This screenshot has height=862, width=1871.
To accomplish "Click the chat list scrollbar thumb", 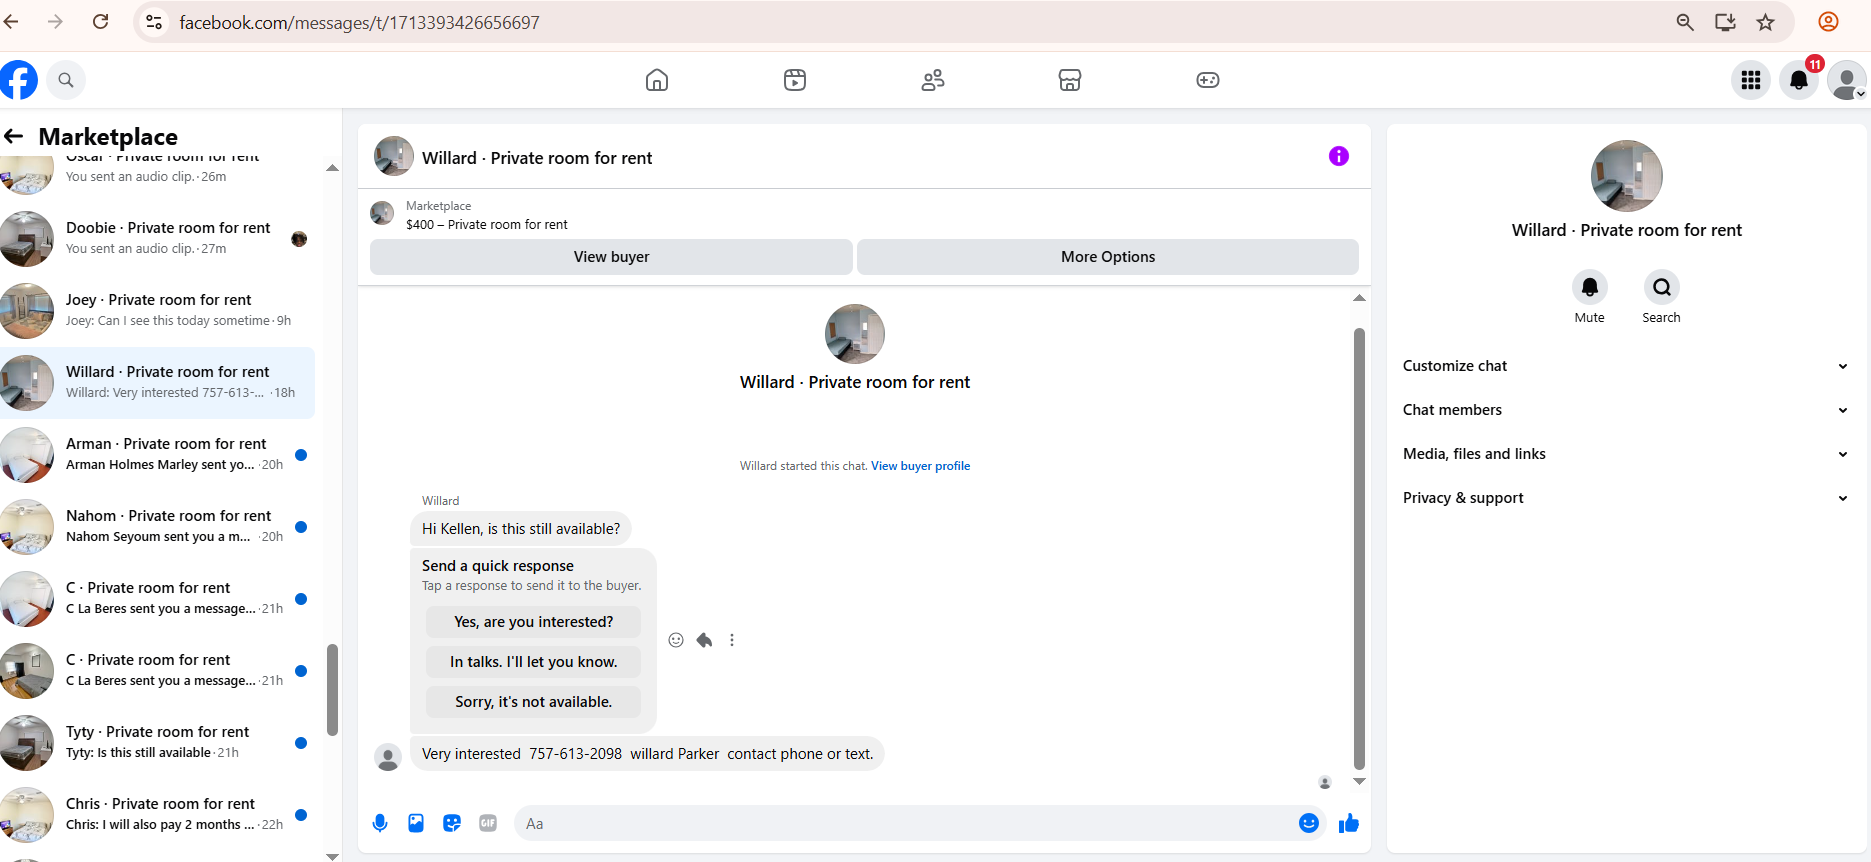I will click(x=332, y=690).
